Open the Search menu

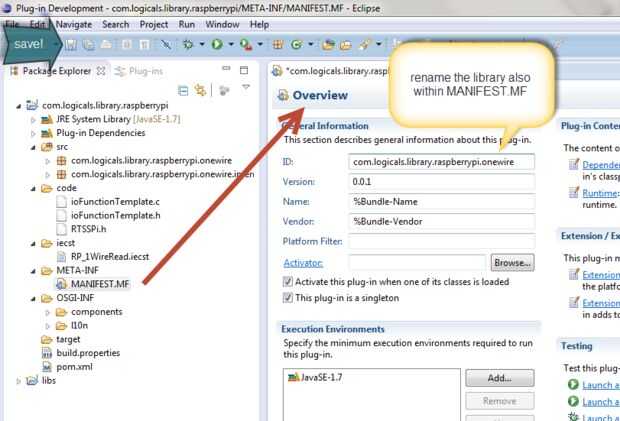(115, 25)
